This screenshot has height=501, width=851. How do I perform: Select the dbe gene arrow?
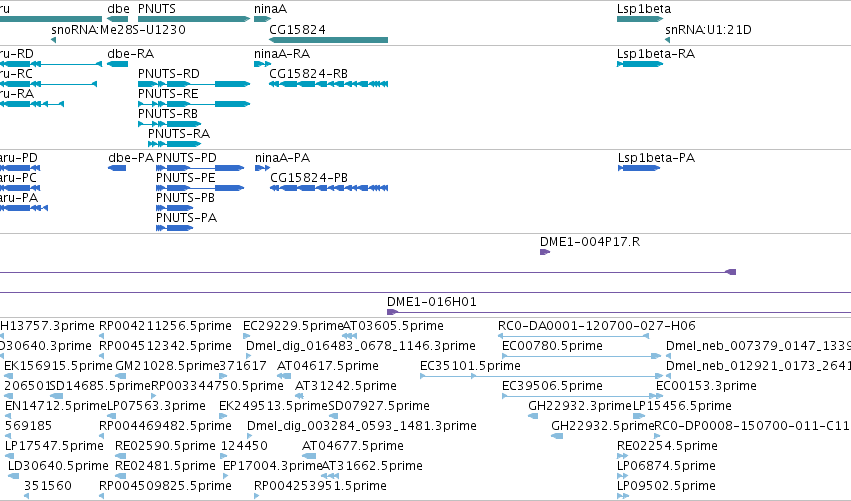click(x=118, y=19)
